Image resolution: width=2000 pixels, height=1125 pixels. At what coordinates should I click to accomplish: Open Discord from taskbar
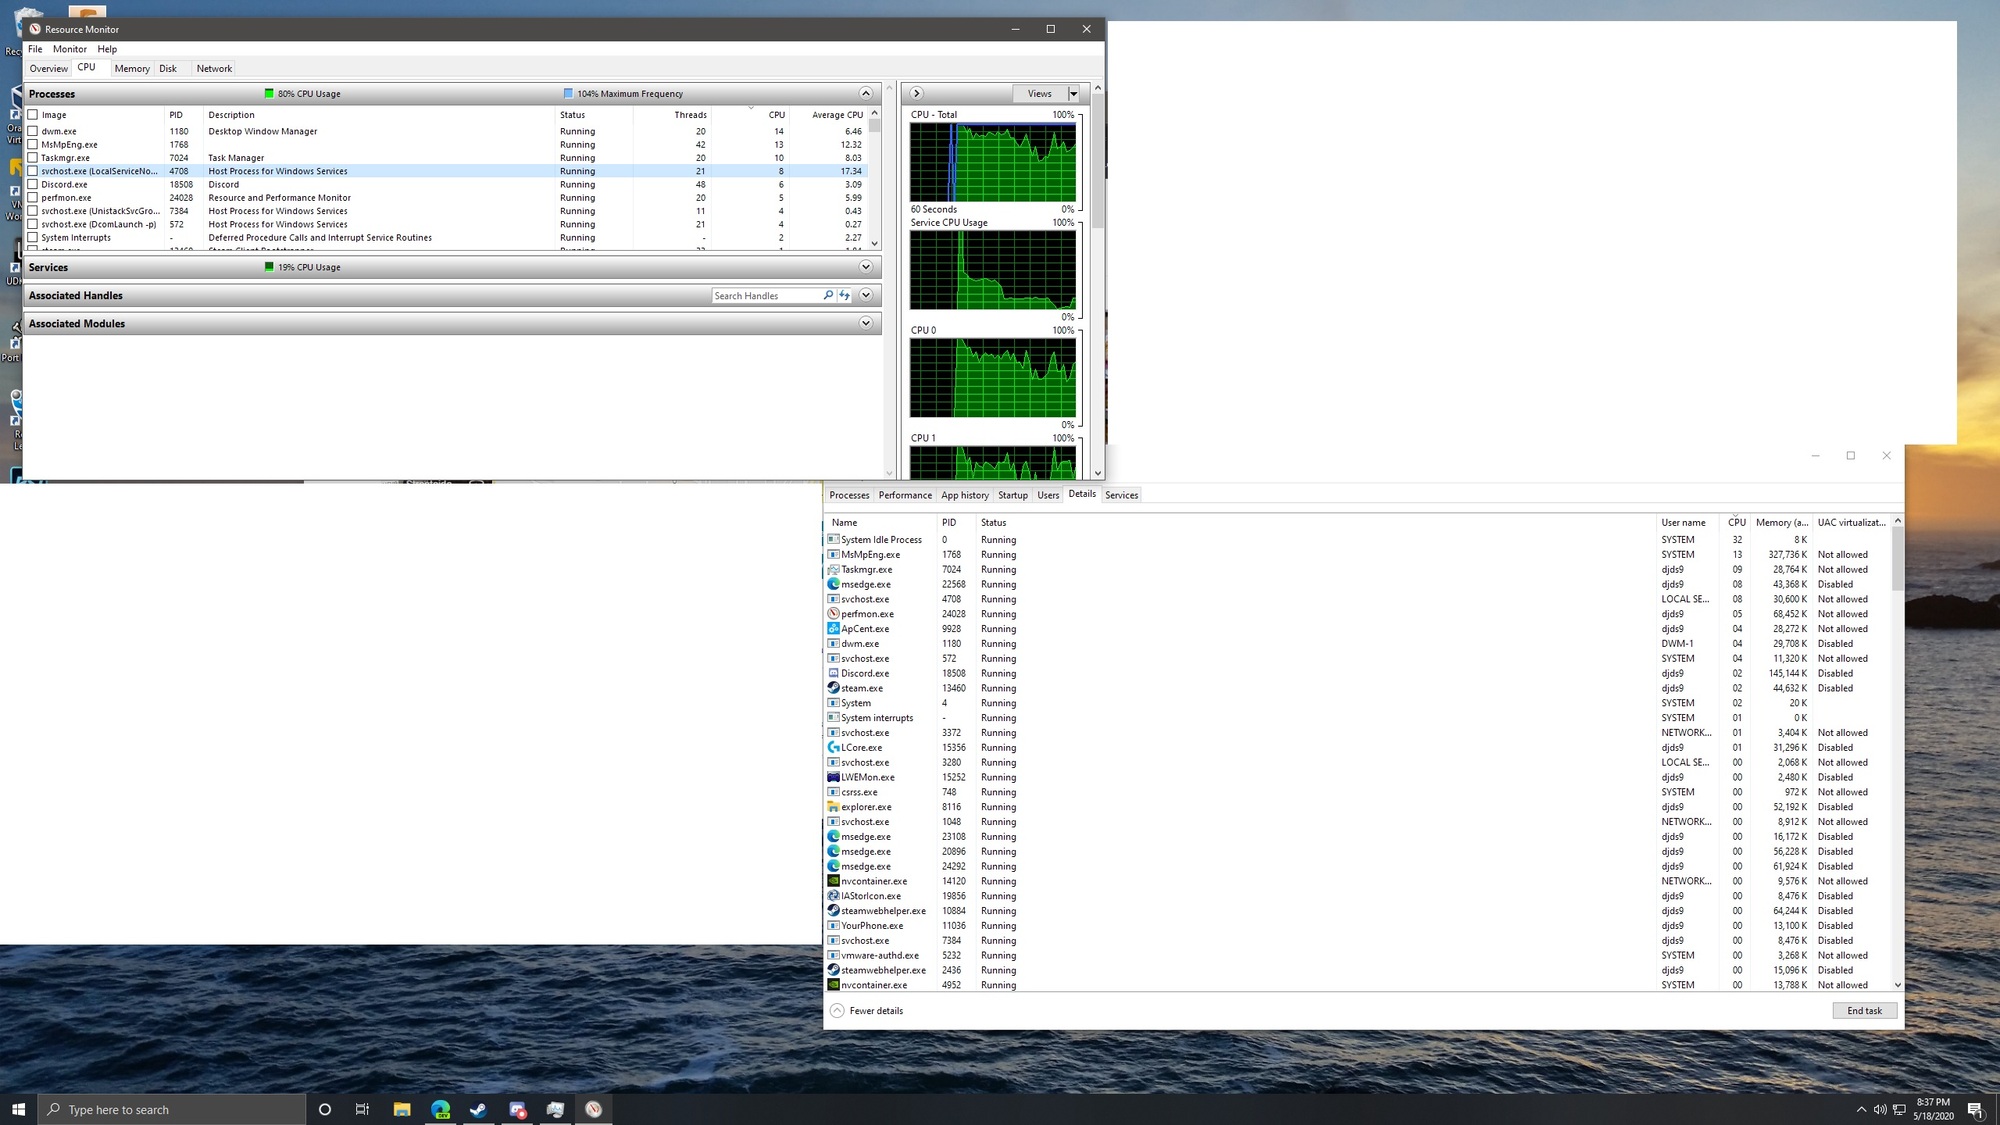pyautogui.click(x=517, y=1109)
